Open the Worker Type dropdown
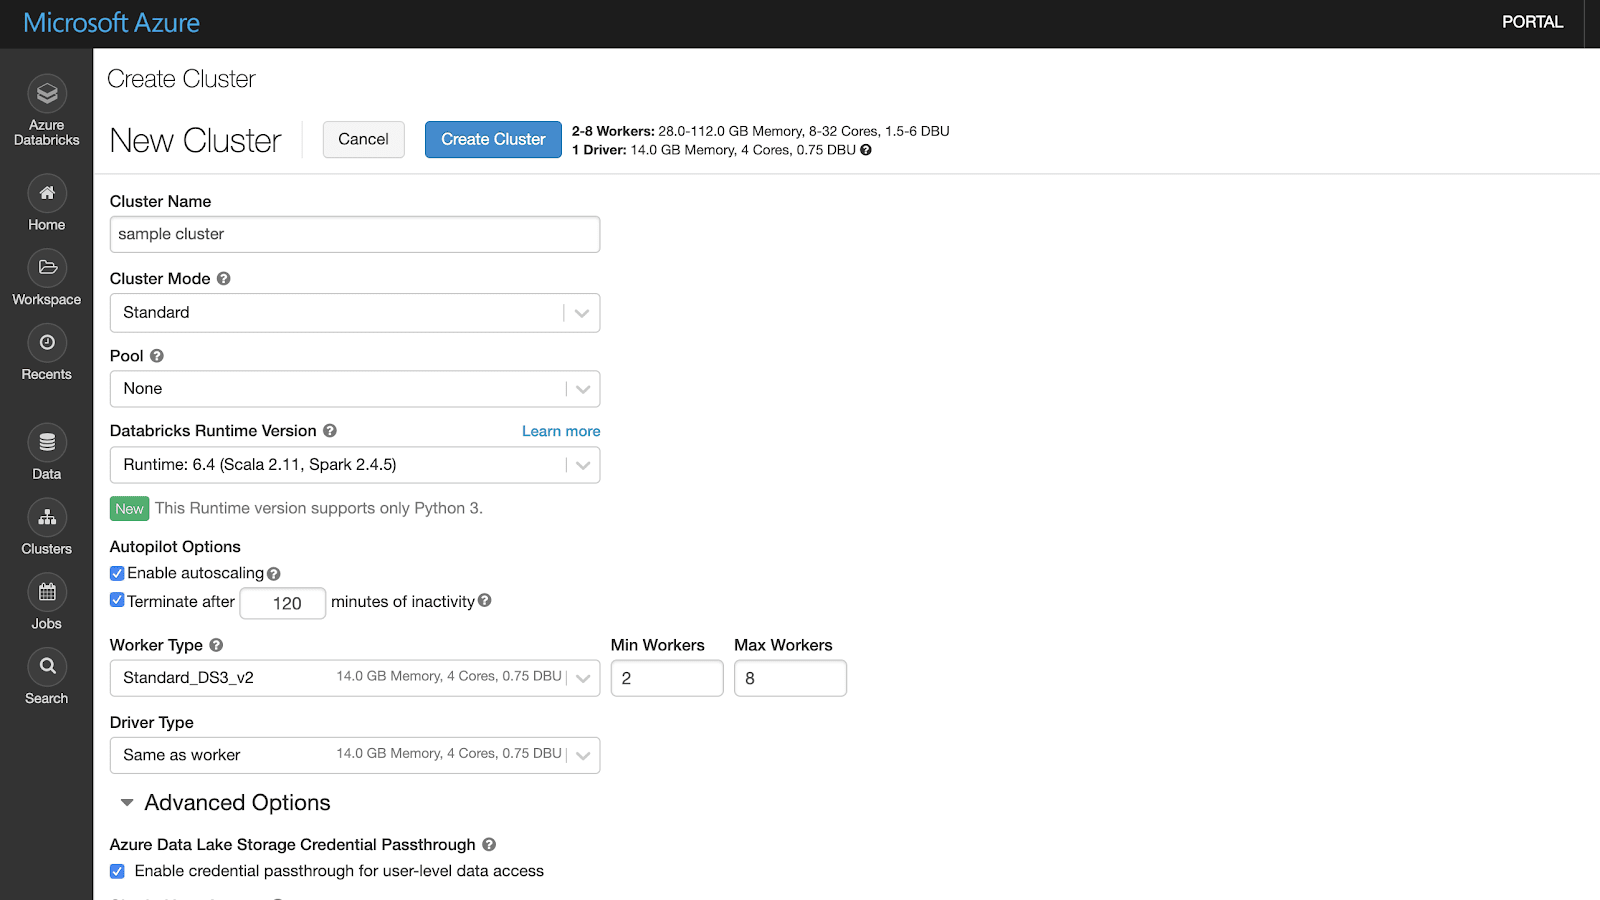The image size is (1600, 900). click(x=354, y=678)
